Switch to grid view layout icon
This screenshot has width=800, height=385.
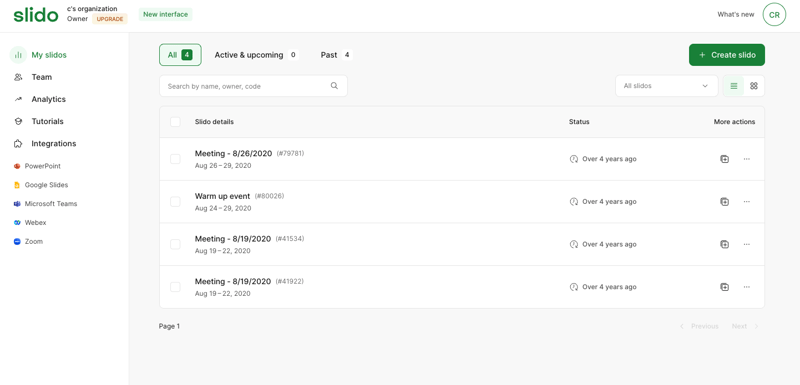coord(754,86)
